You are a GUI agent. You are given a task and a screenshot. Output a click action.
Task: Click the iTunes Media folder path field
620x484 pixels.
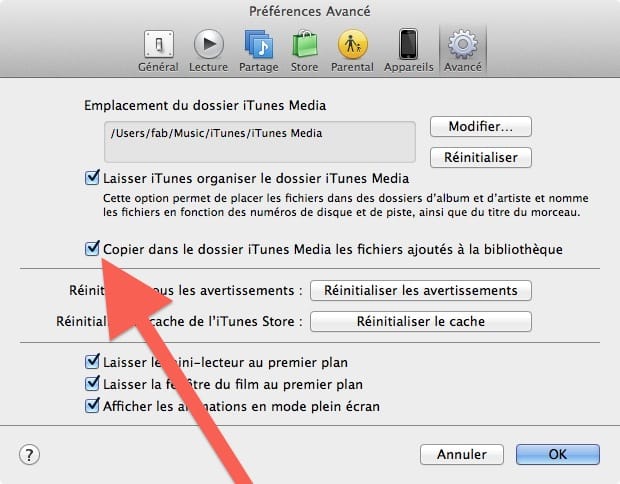tap(260, 142)
